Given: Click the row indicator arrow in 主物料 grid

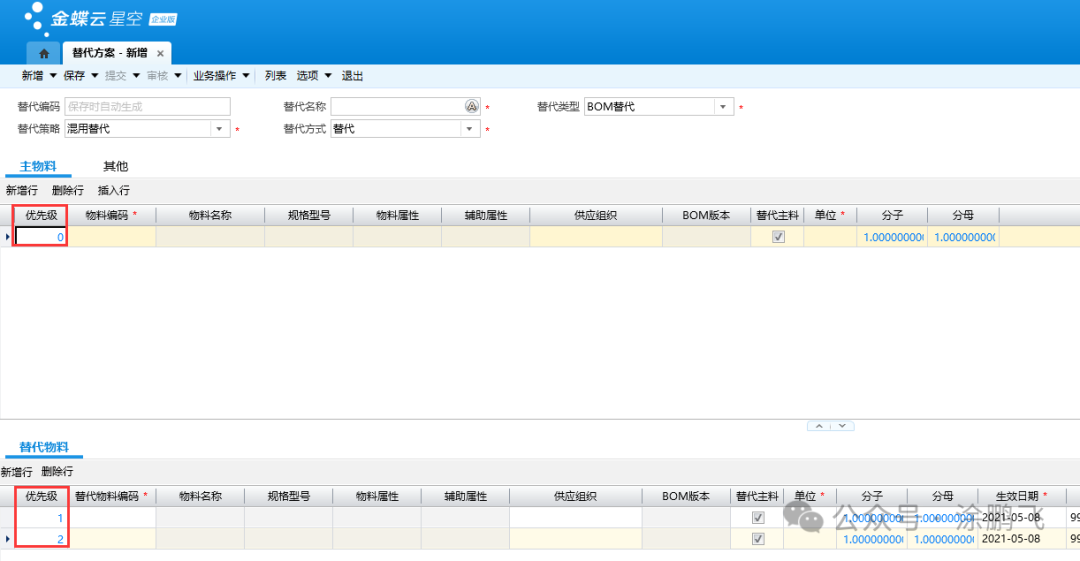Looking at the screenshot, I should coord(8,237).
